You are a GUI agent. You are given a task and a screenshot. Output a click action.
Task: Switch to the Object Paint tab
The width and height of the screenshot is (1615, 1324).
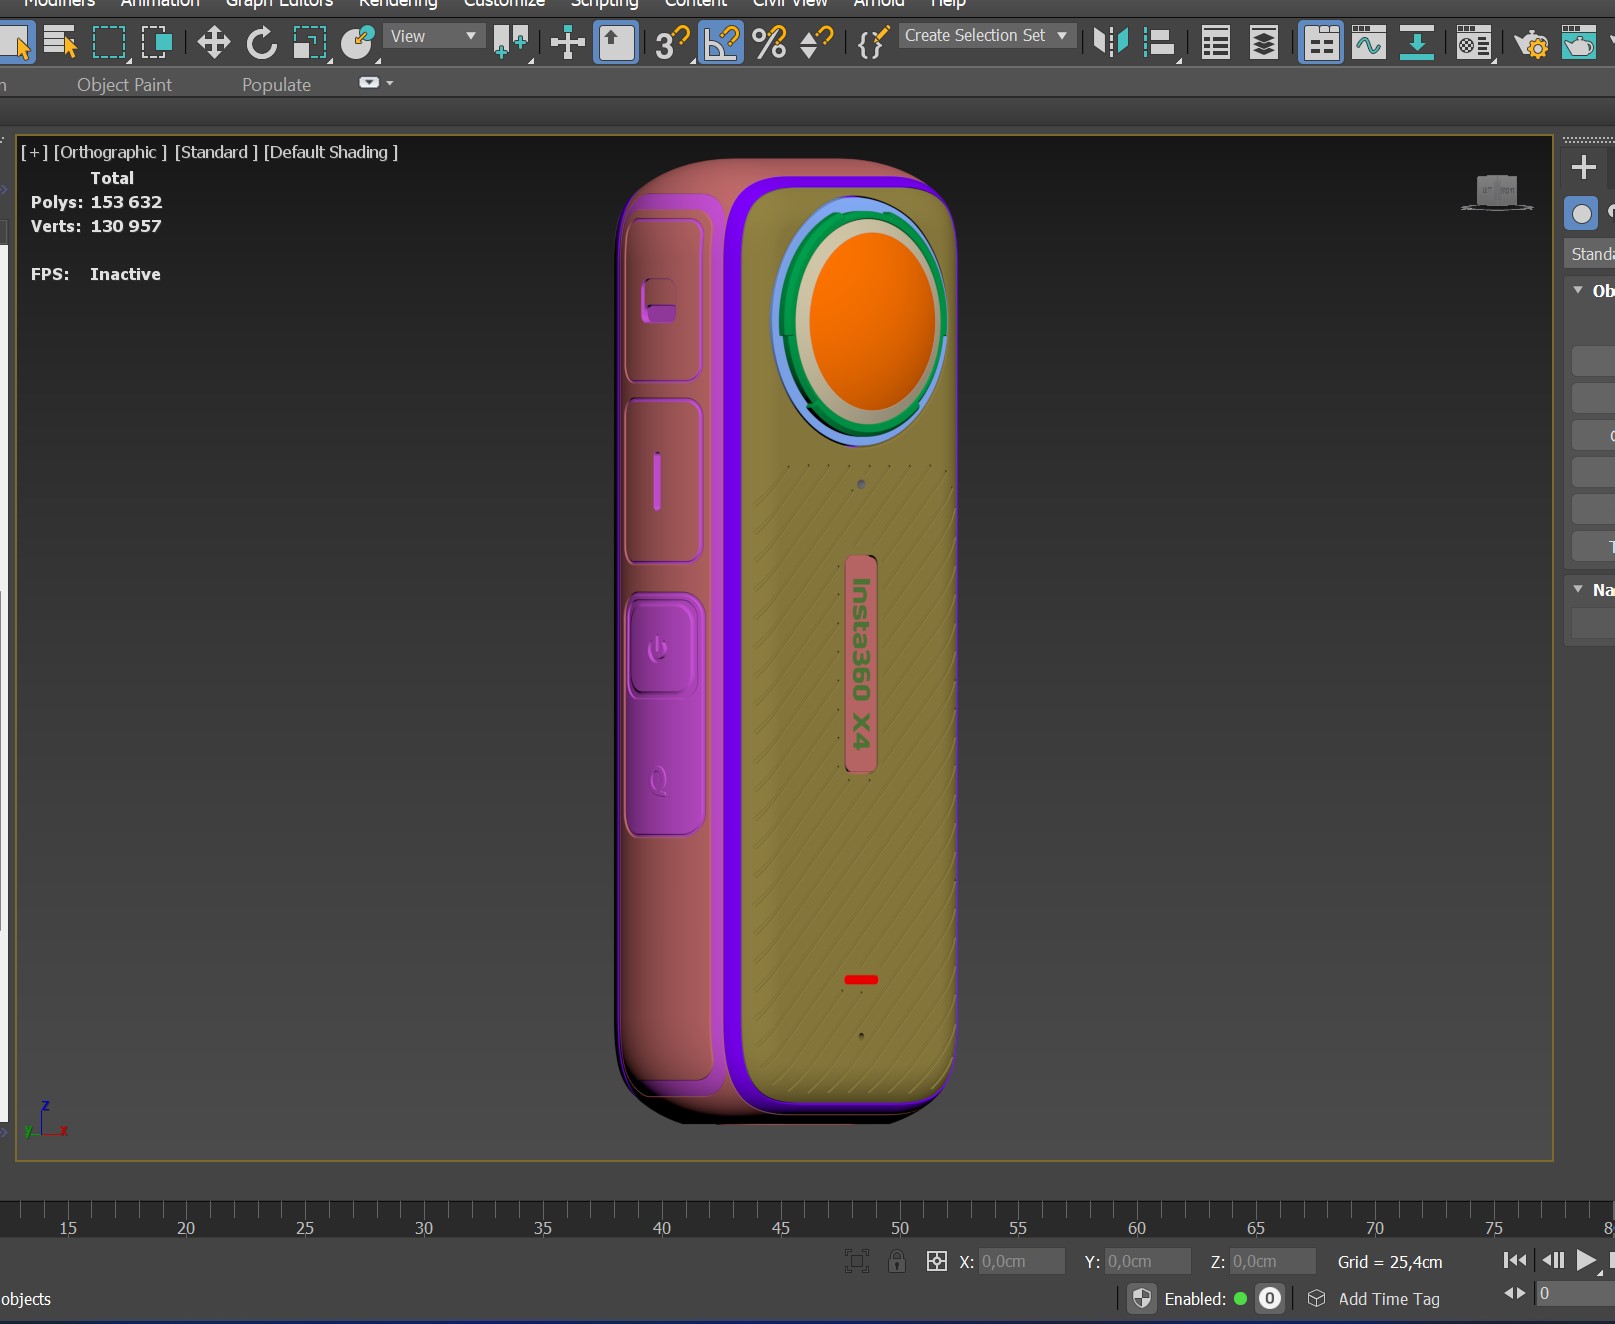(x=124, y=85)
